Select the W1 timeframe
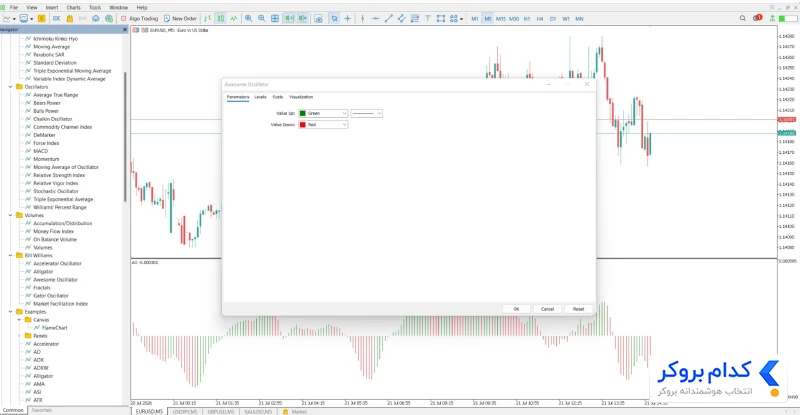 click(x=566, y=19)
